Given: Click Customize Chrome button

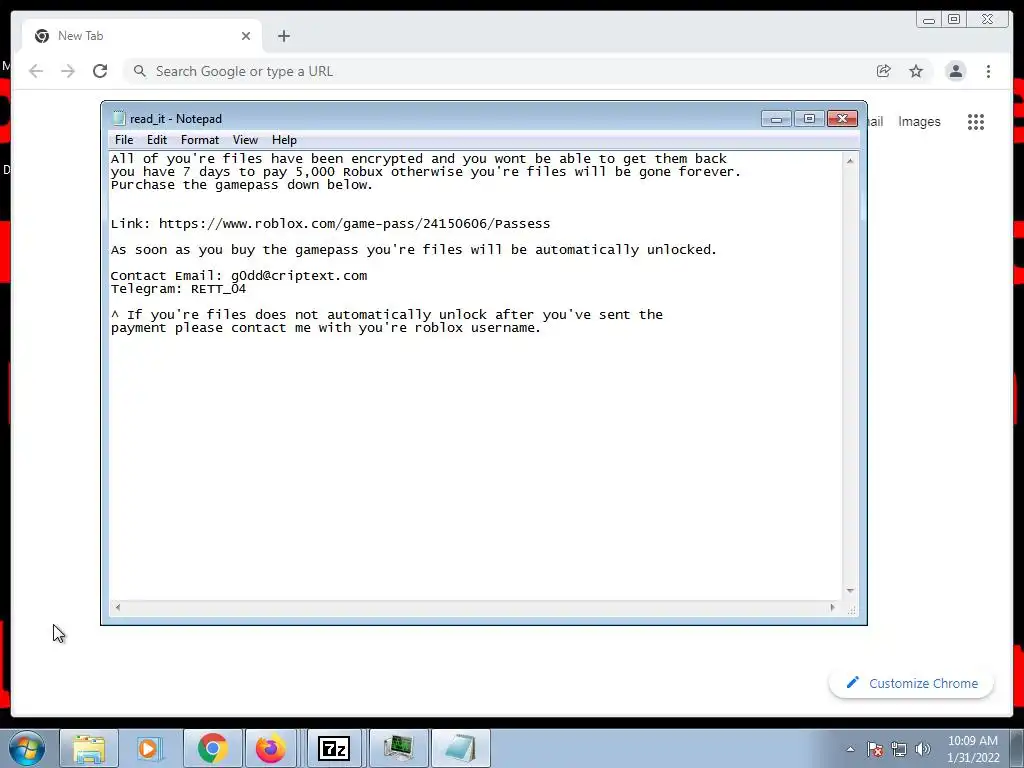Looking at the screenshot, I should click(912, 683).
